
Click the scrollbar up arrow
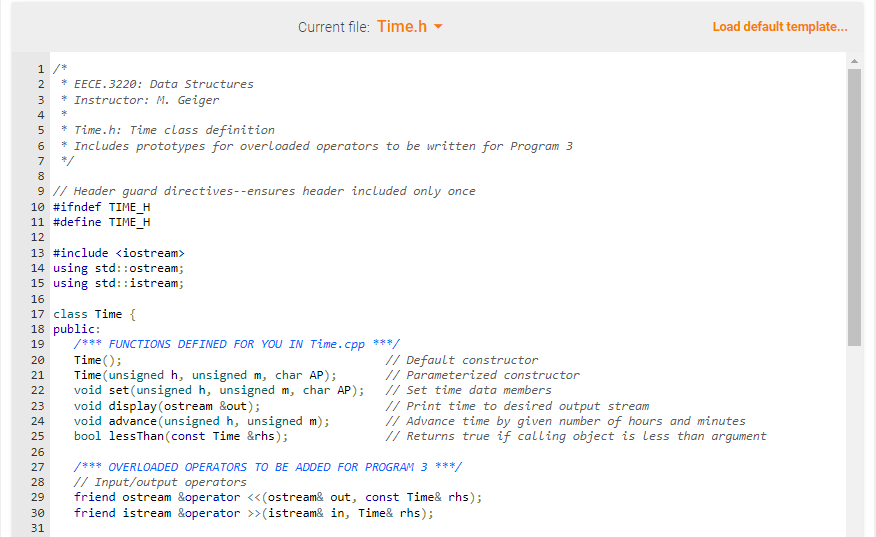point(854,60)
